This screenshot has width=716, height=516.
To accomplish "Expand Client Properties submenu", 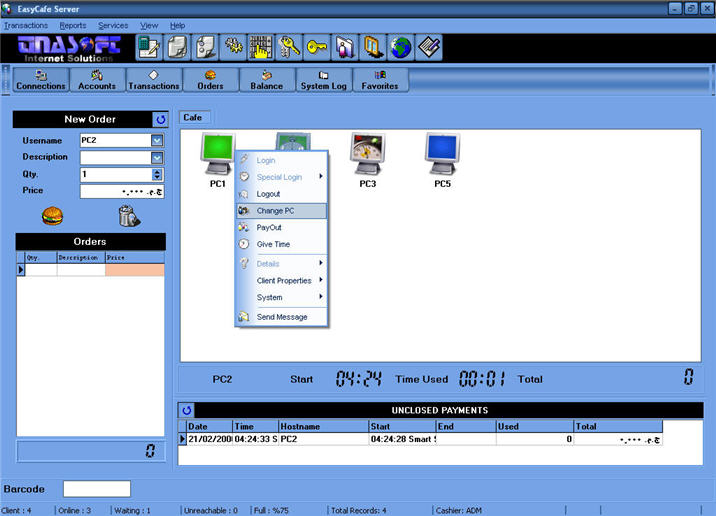I will pyautogui.click(x=281, y=280).
